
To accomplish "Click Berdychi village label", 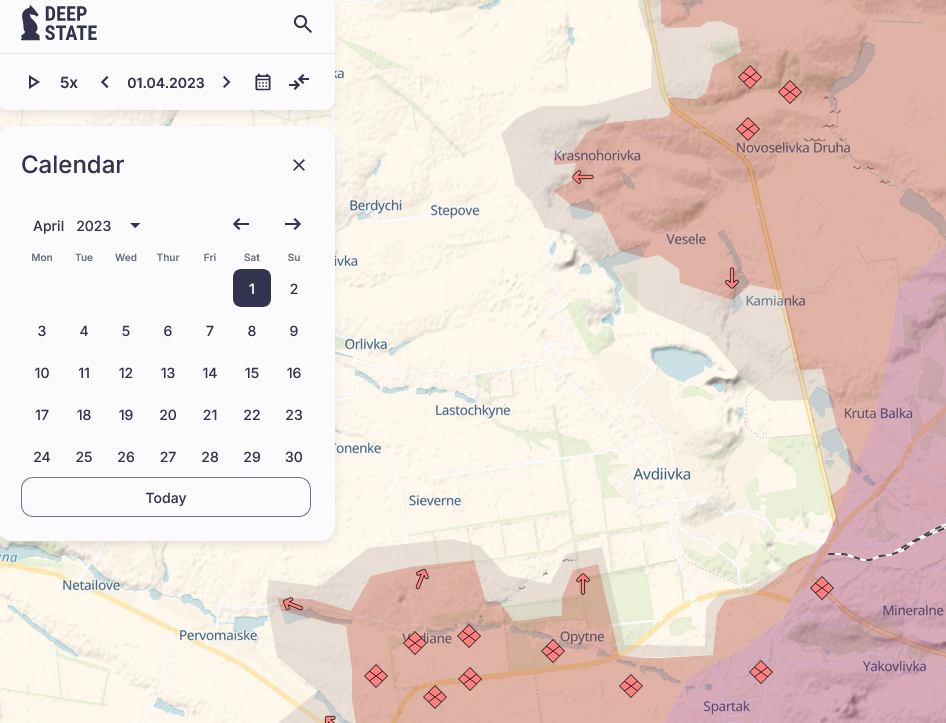I will pyautogui.click(x=375, y=206).
